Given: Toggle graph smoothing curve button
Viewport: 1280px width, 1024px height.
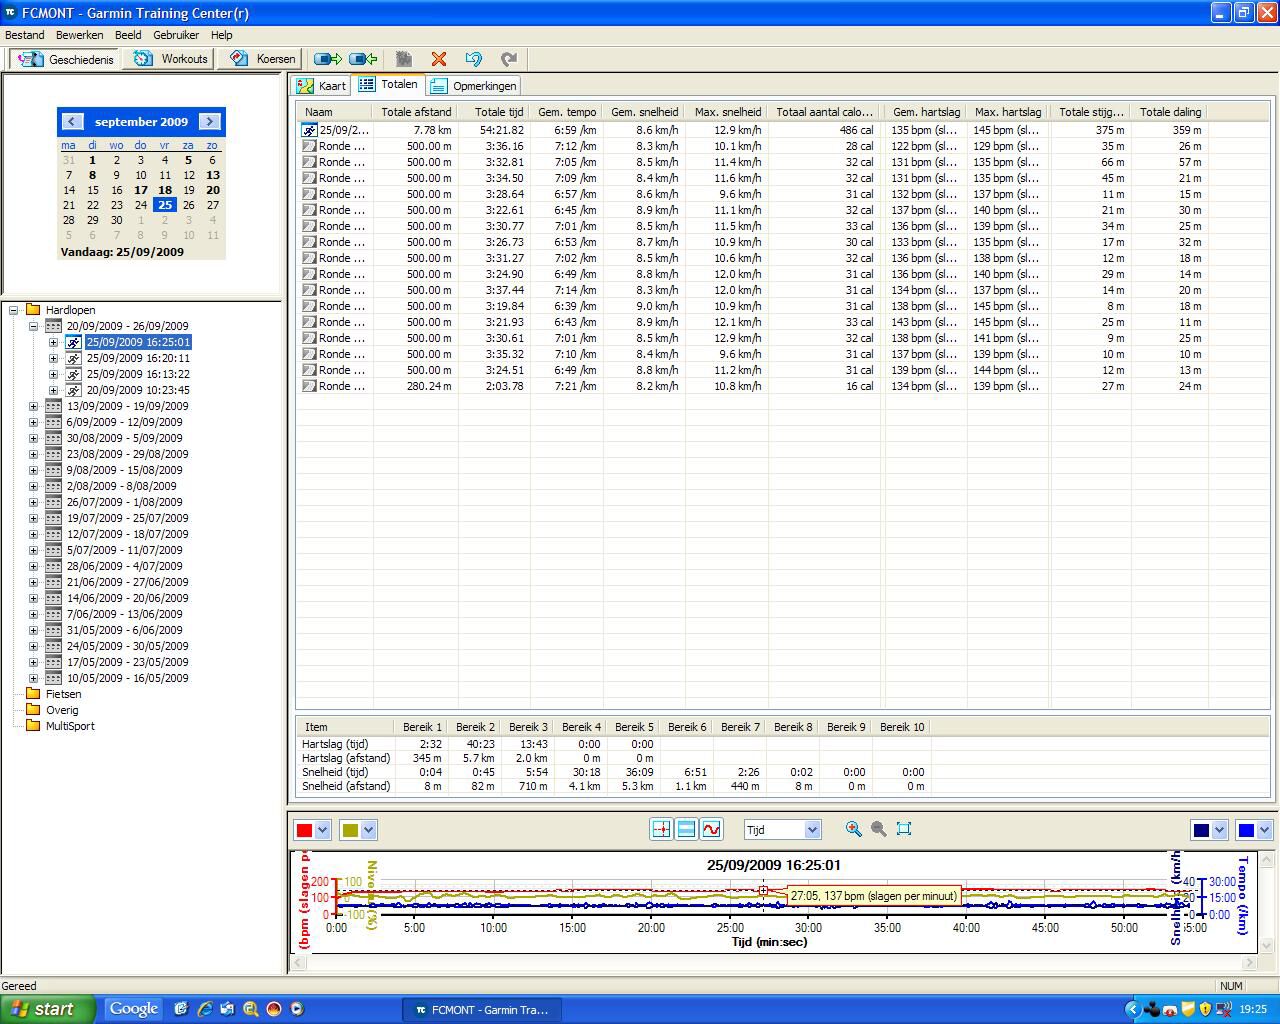Looking at the screenshot, I should (711, 829).
